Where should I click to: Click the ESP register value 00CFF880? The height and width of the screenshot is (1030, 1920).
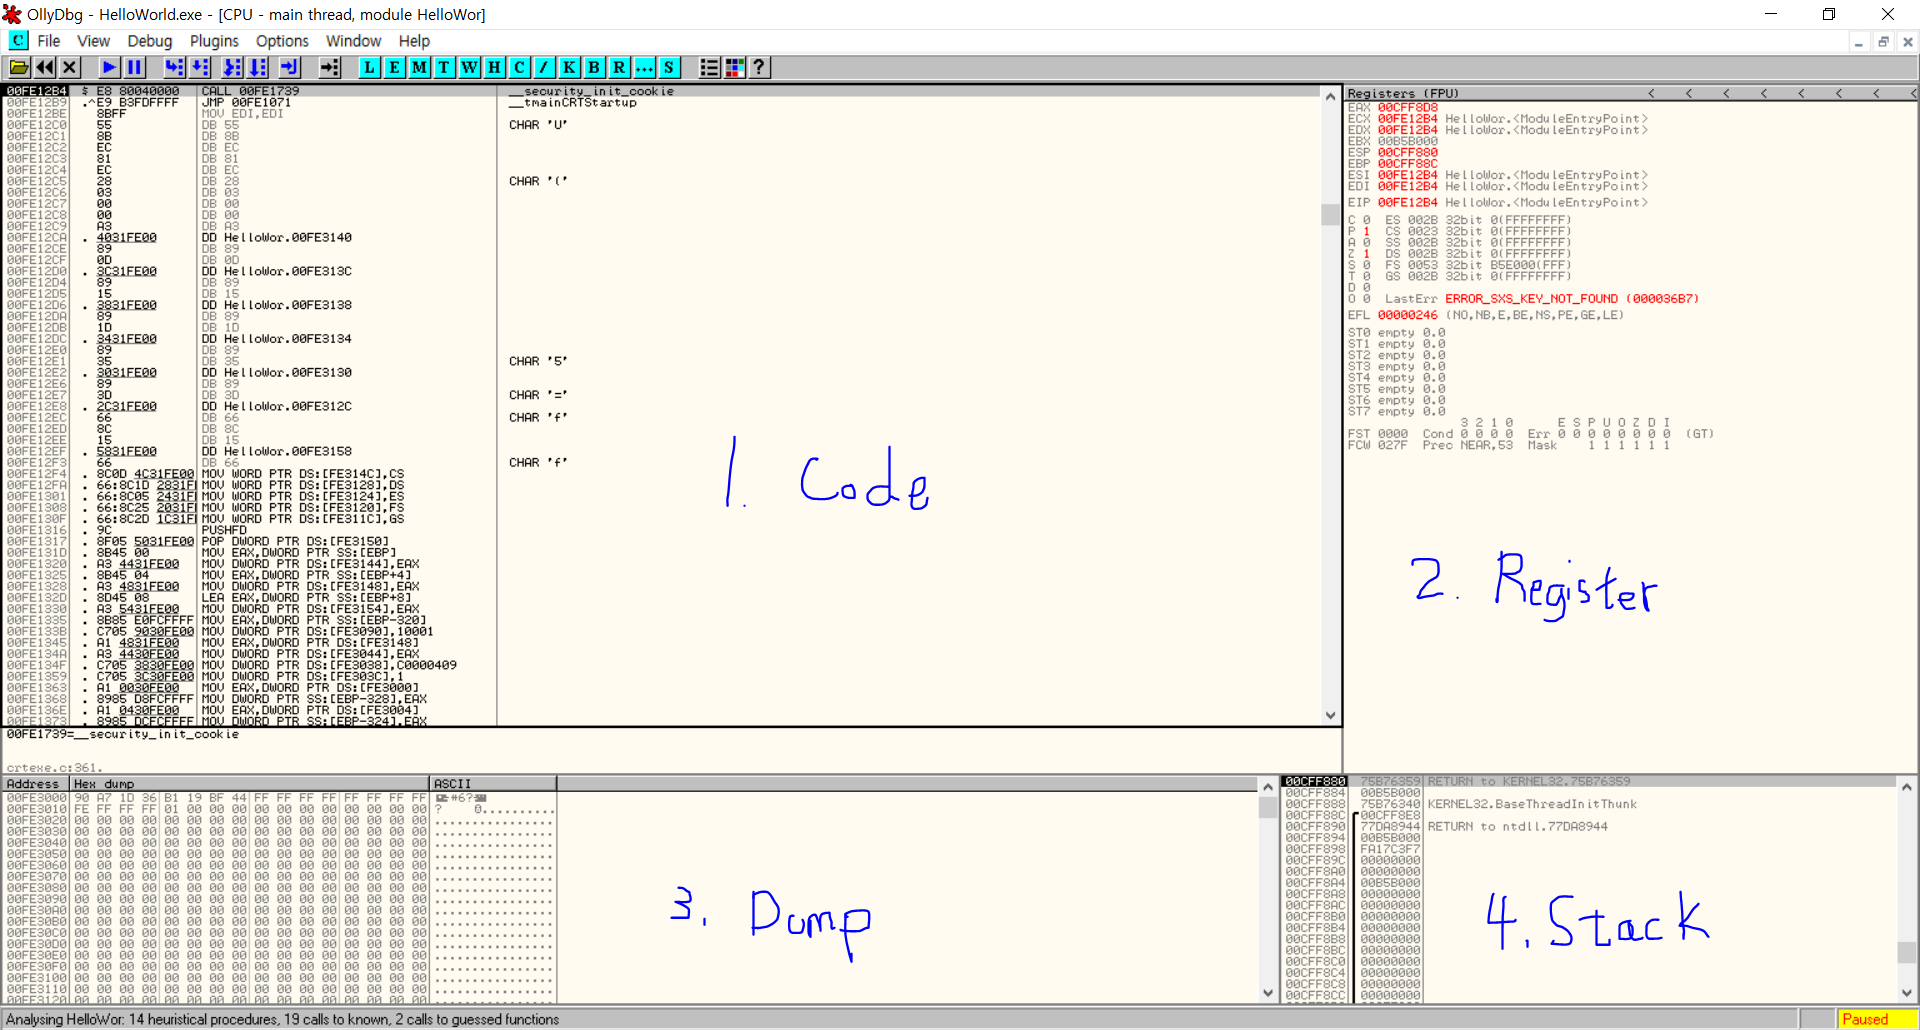point(1408,152)
